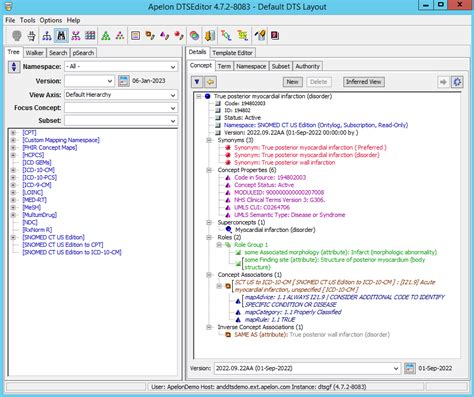The width and height of the screenshot is (474, 397).
Task: Click the orange down-arrow import toolbar icon
Action: [x=210, y=35]
